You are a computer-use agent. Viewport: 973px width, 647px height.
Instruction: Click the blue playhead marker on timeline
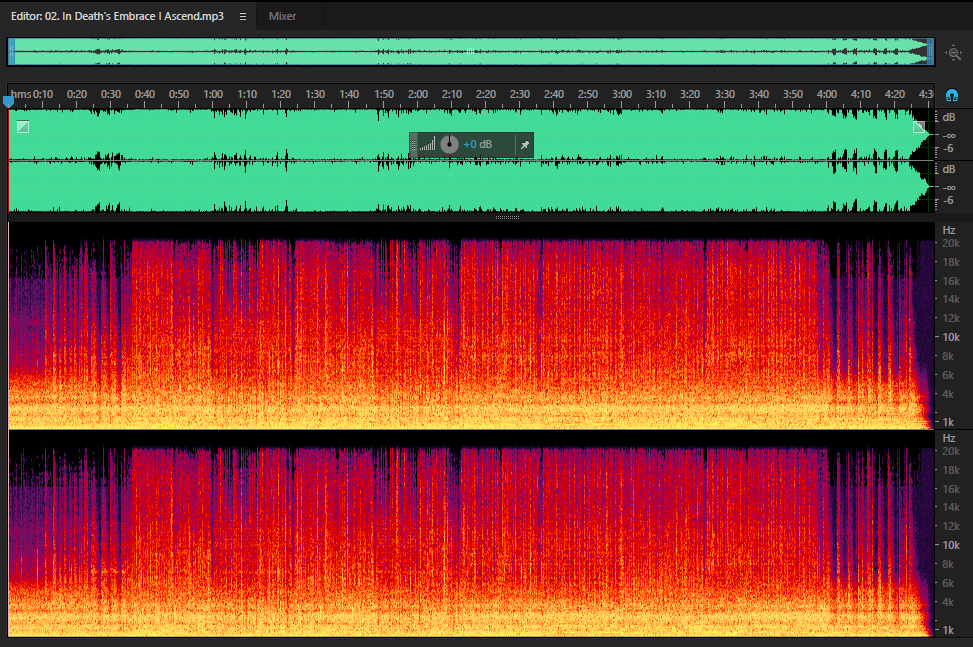(x=8, y=101)
